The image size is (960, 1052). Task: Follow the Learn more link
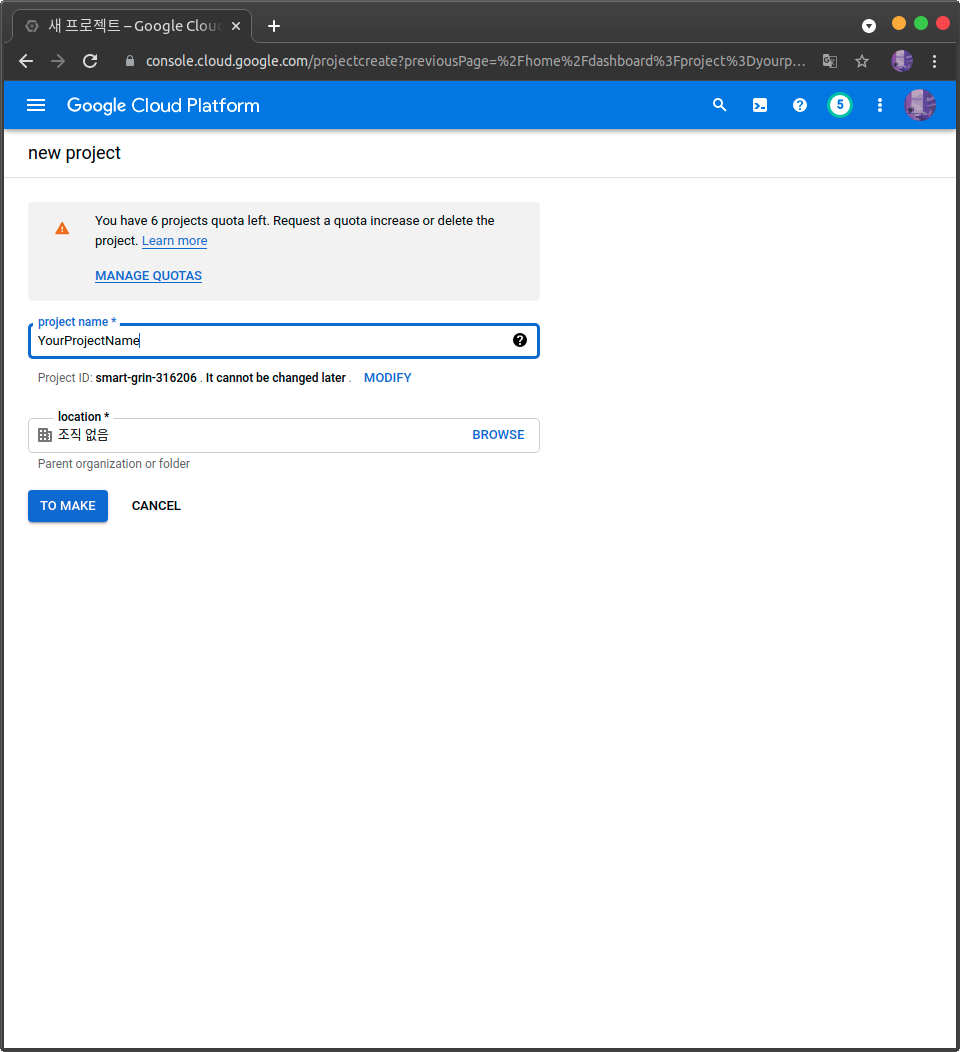[174, 241]
